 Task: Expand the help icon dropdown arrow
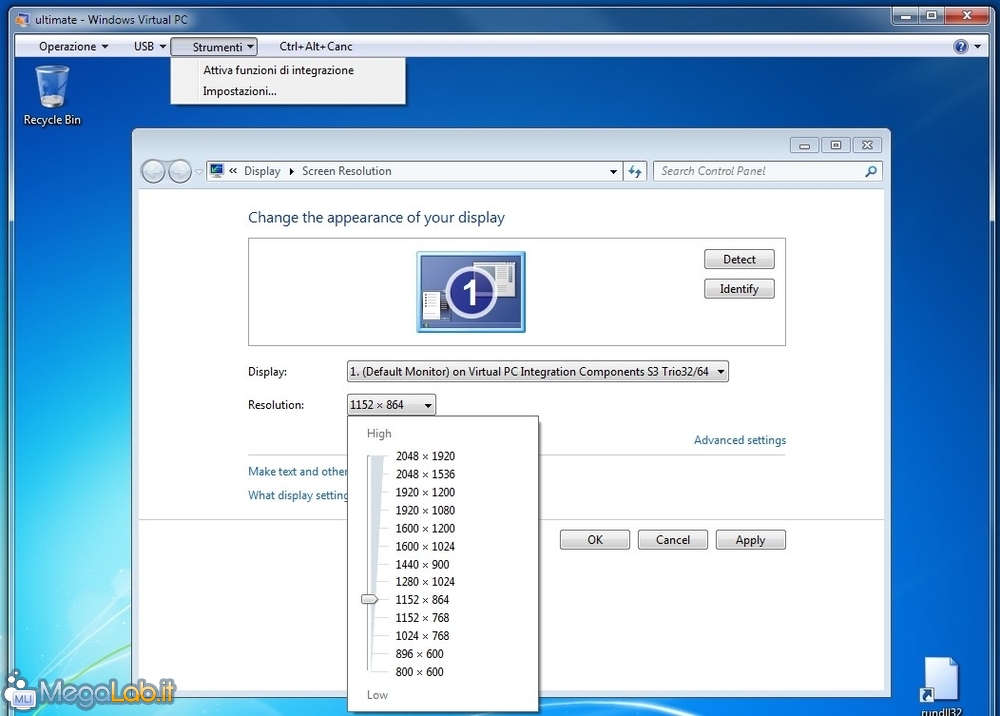tap(978, 47)
